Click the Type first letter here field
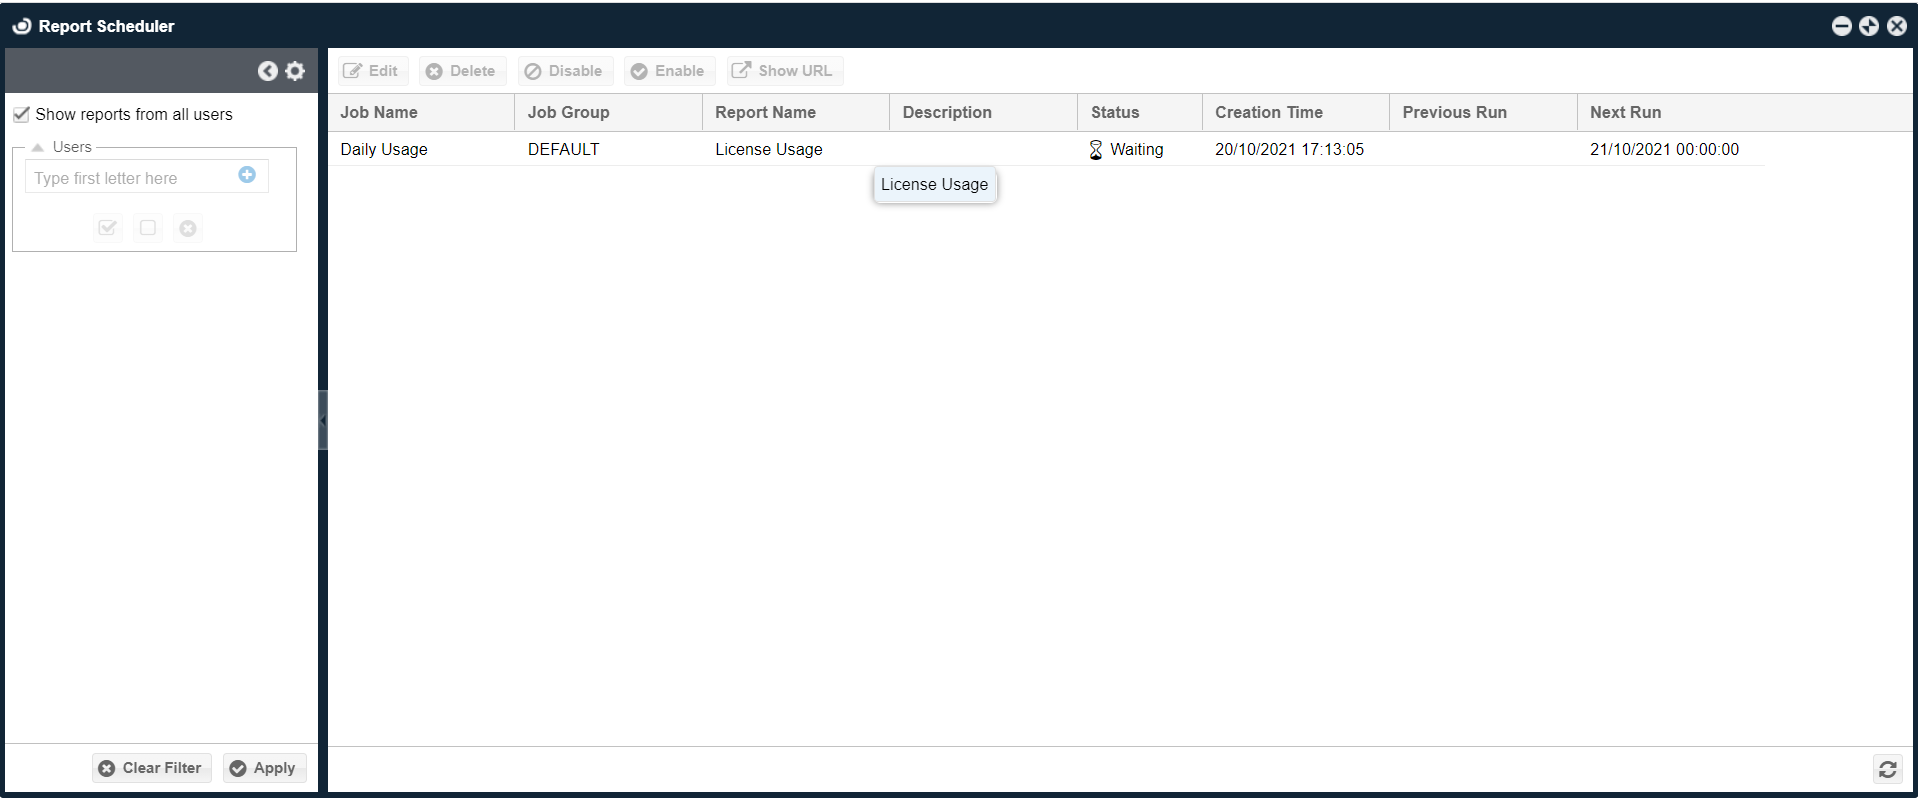The image size is (1918, 798). (x=130, y=178)
